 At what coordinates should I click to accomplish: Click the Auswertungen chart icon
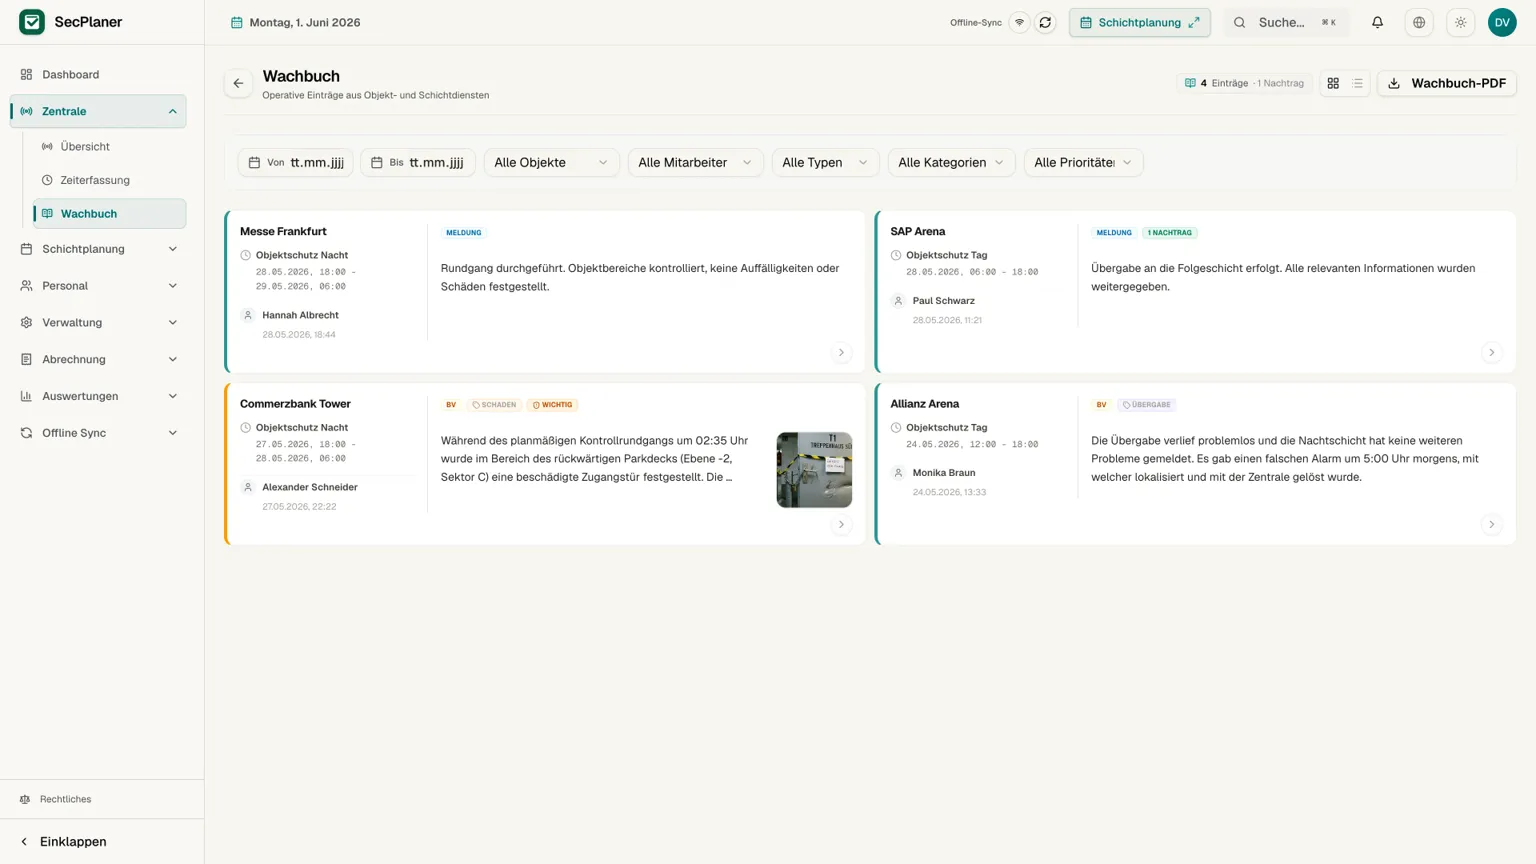26,396
